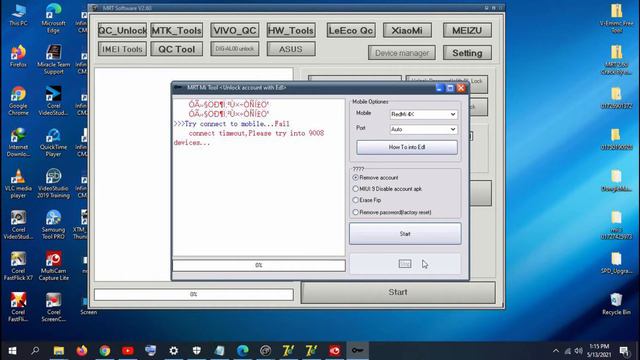Open the Mobile model dropdown

coord(423,114)
